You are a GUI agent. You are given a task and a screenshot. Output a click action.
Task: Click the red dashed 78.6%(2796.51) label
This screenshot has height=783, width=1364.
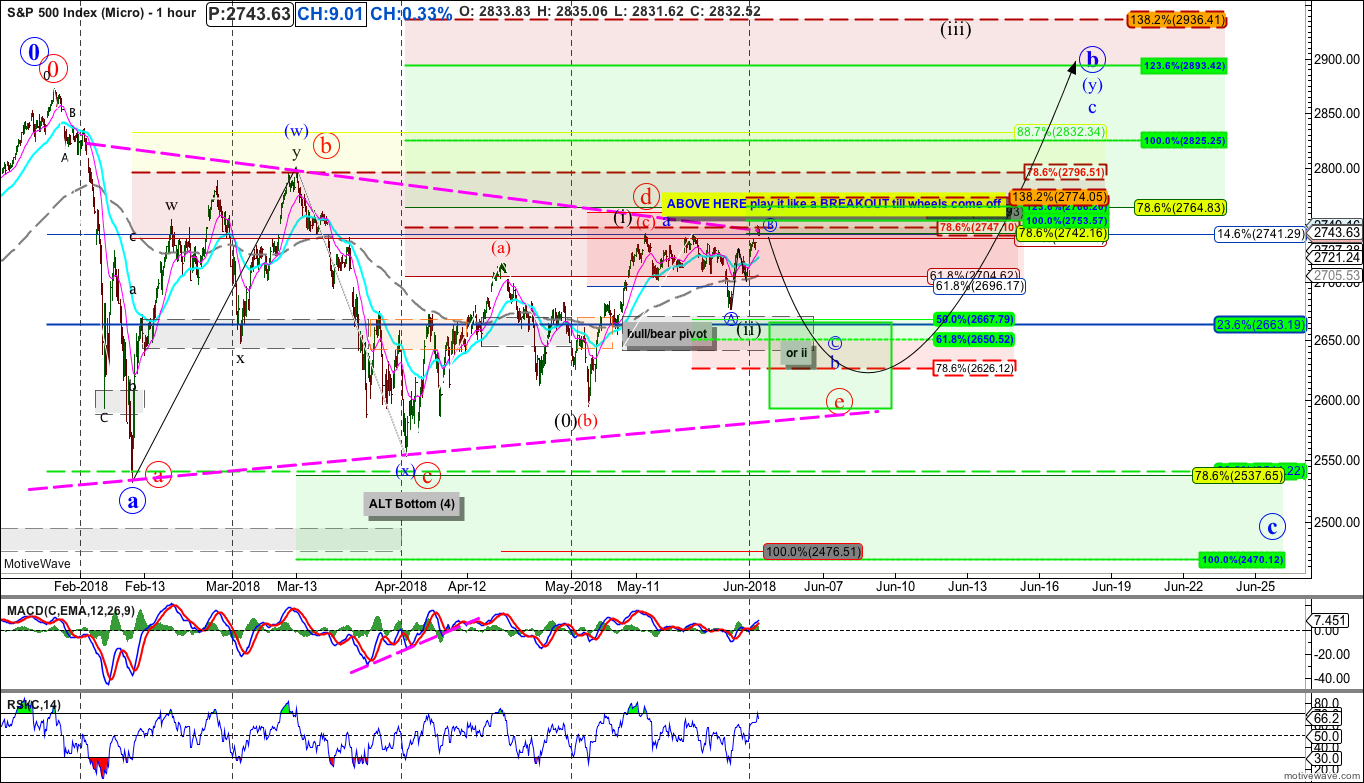click(x=1065, y=171)
